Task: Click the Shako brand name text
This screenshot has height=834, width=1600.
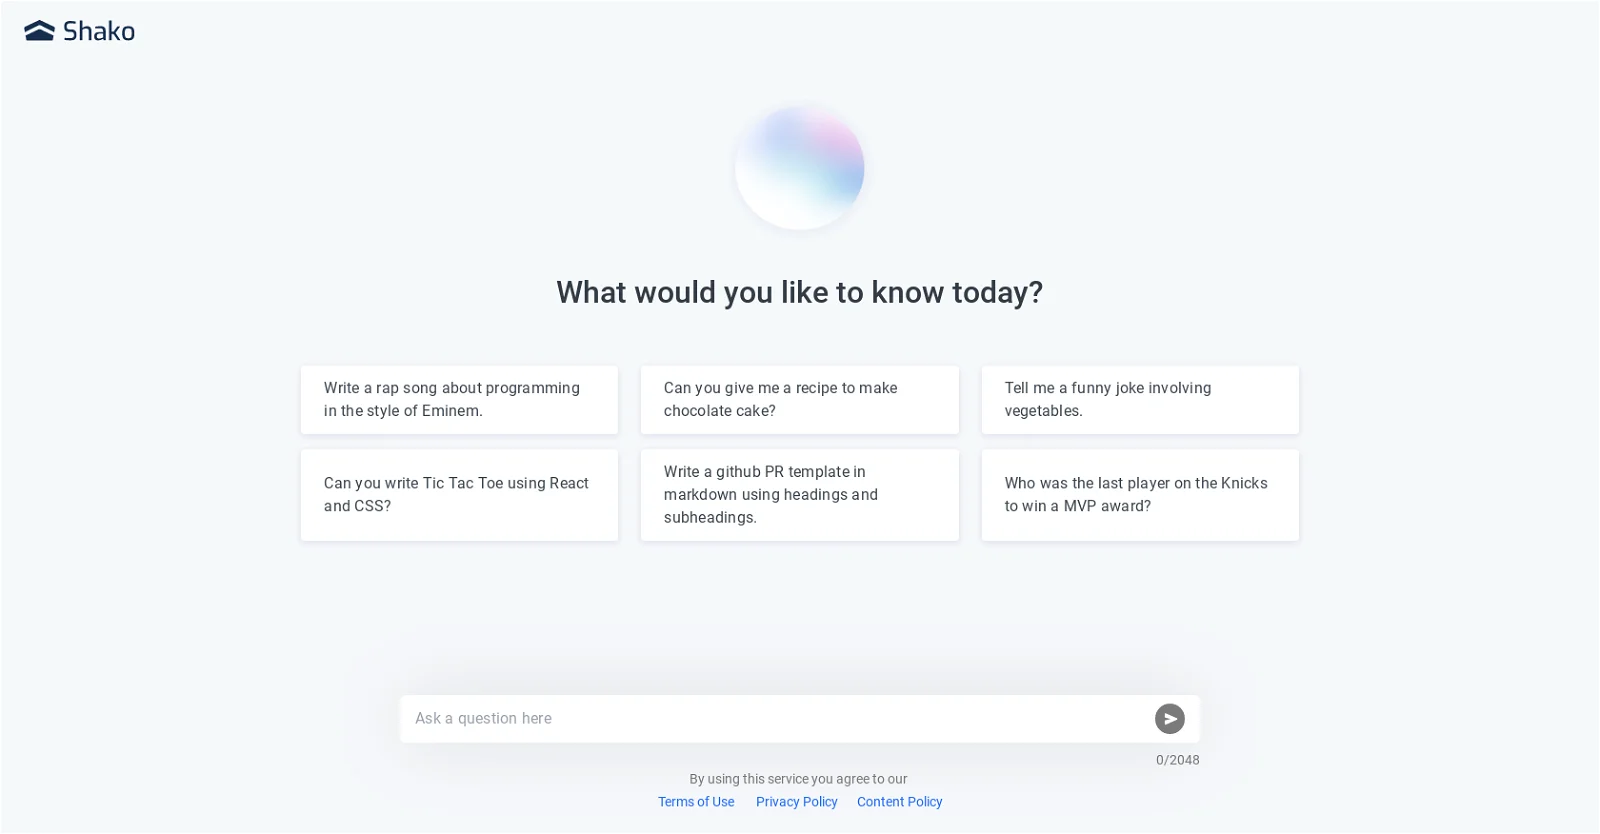Action: [98, 31]
